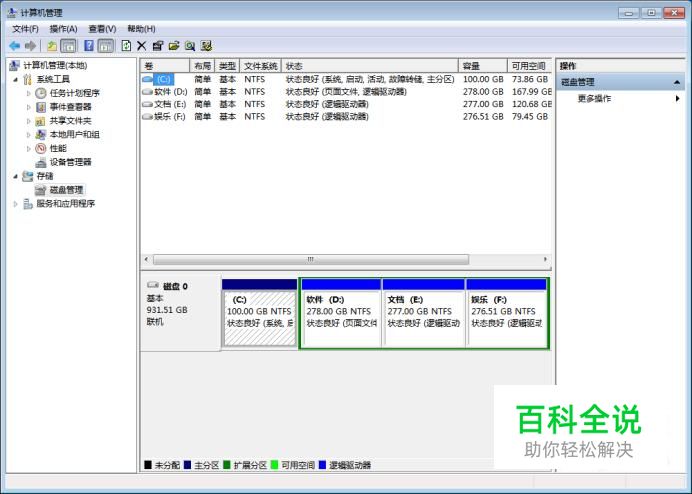Select 计算机管理(本地) root node

55,66
